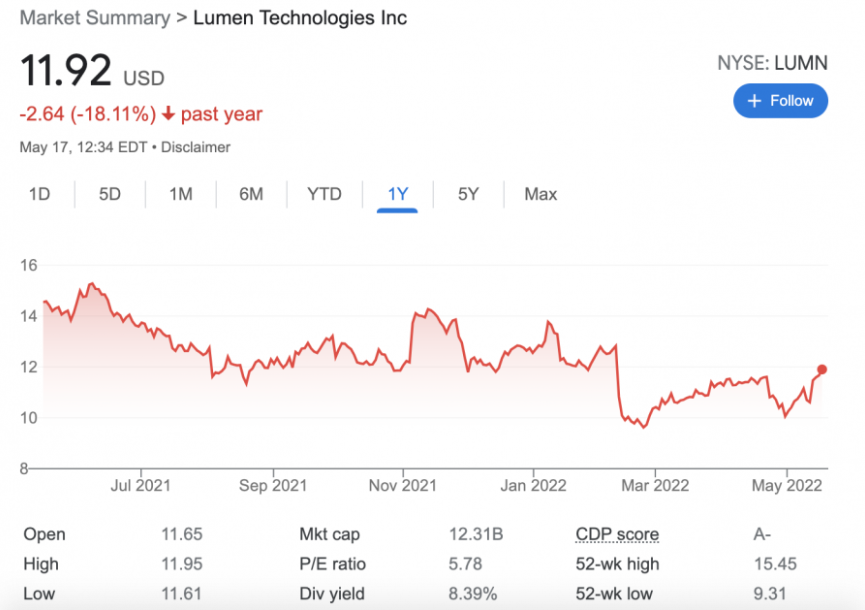Click the red down arrow icon
Viewport: 865px width, 610px height.
(168, 114)
